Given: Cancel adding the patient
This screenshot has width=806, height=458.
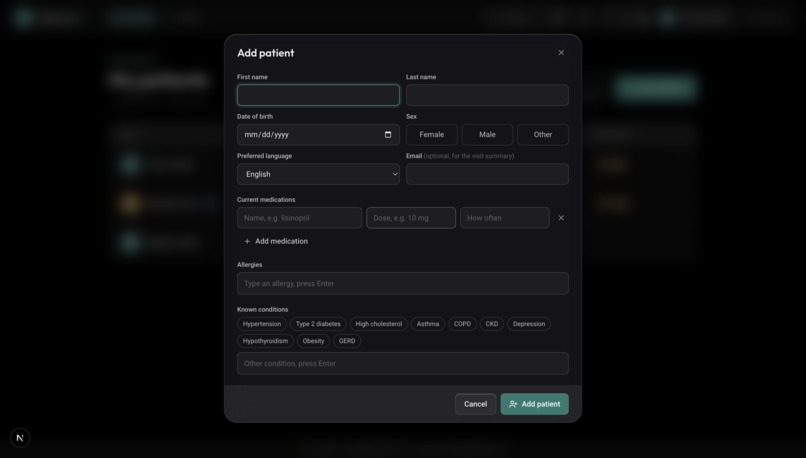Looking at the screenshot, I should coord(475,404).
